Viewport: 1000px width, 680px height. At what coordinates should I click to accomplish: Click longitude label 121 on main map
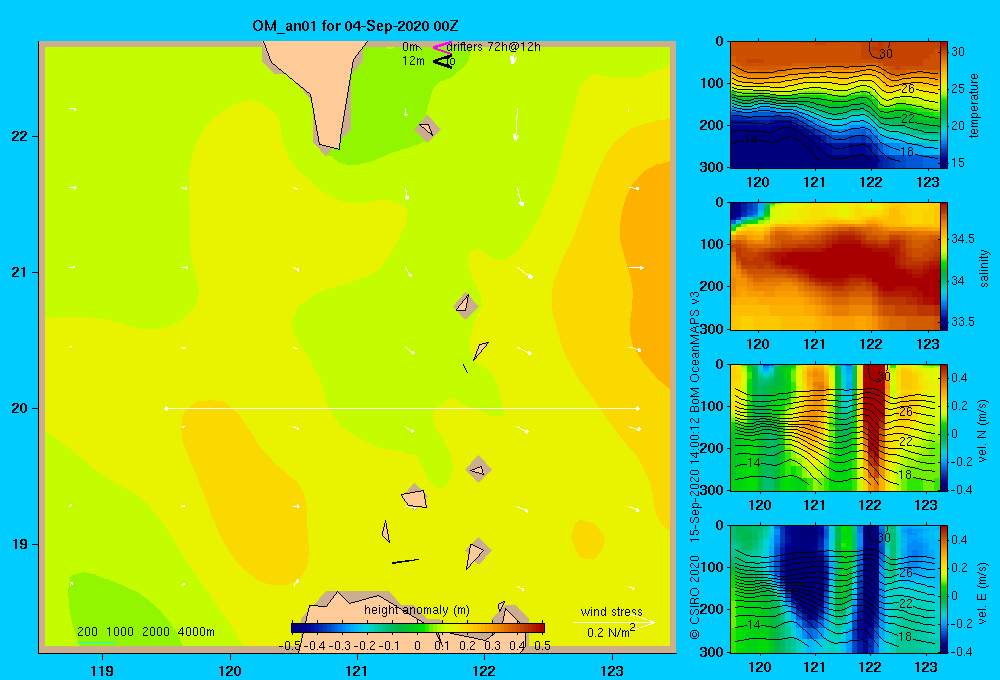[x=357, y=670]
